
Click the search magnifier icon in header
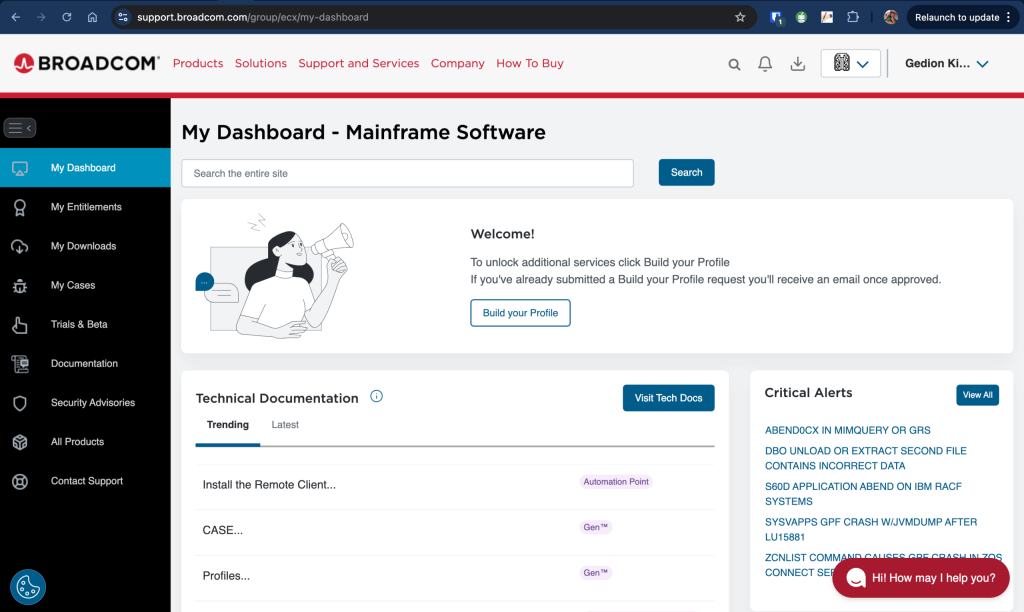(734, 64)
